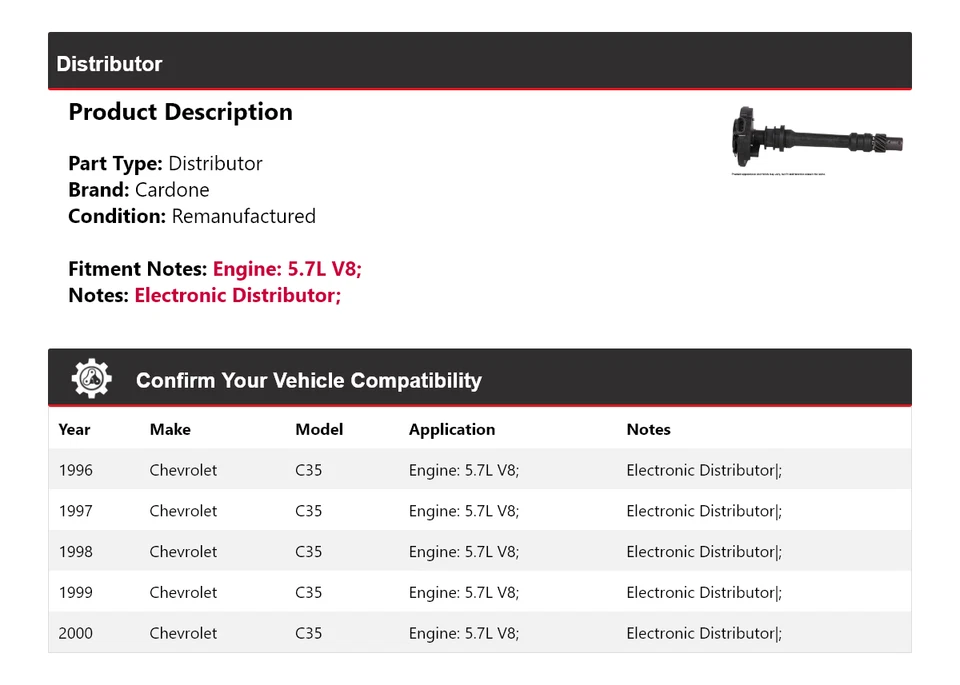This screenshot has width=960, height=685.
Task: Click the Make column header
Action: (170, 429)
